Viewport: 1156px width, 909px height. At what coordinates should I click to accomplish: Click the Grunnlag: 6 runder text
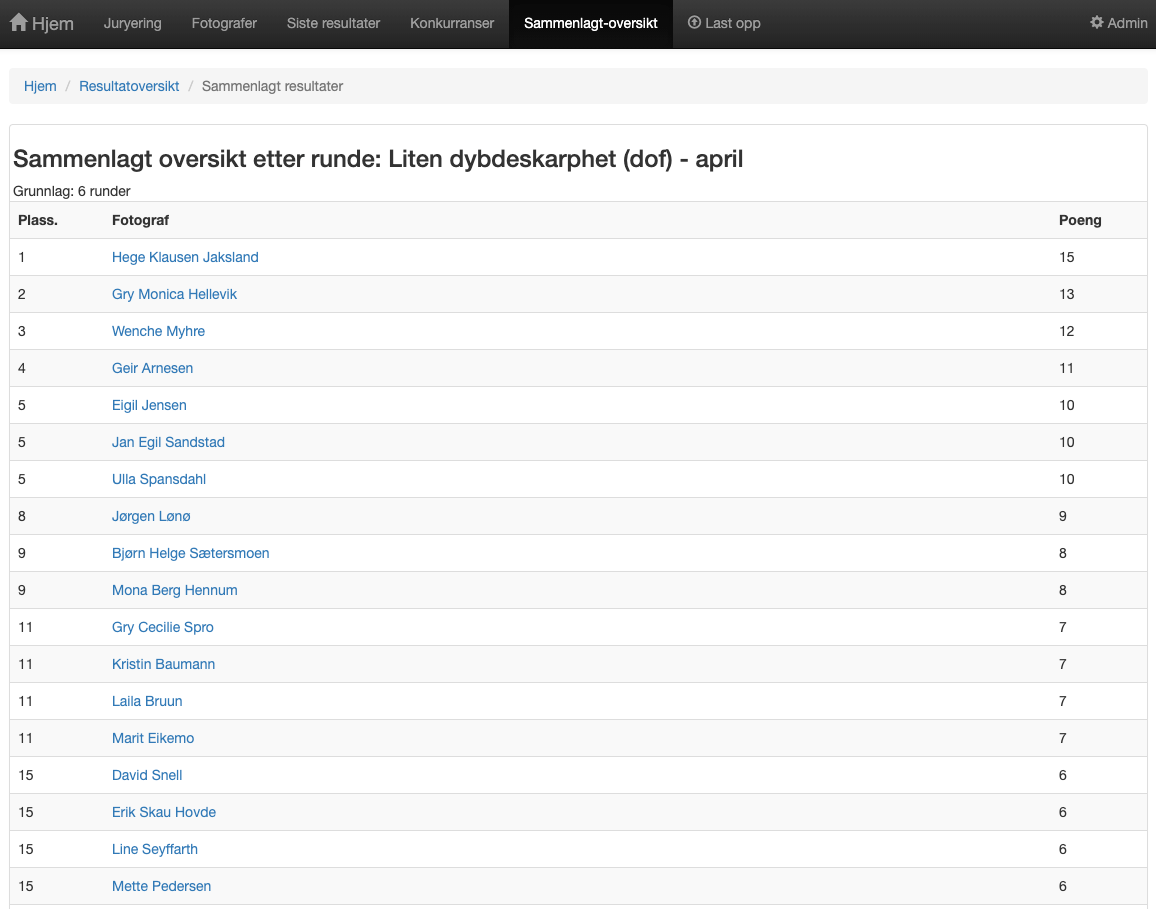72,191
